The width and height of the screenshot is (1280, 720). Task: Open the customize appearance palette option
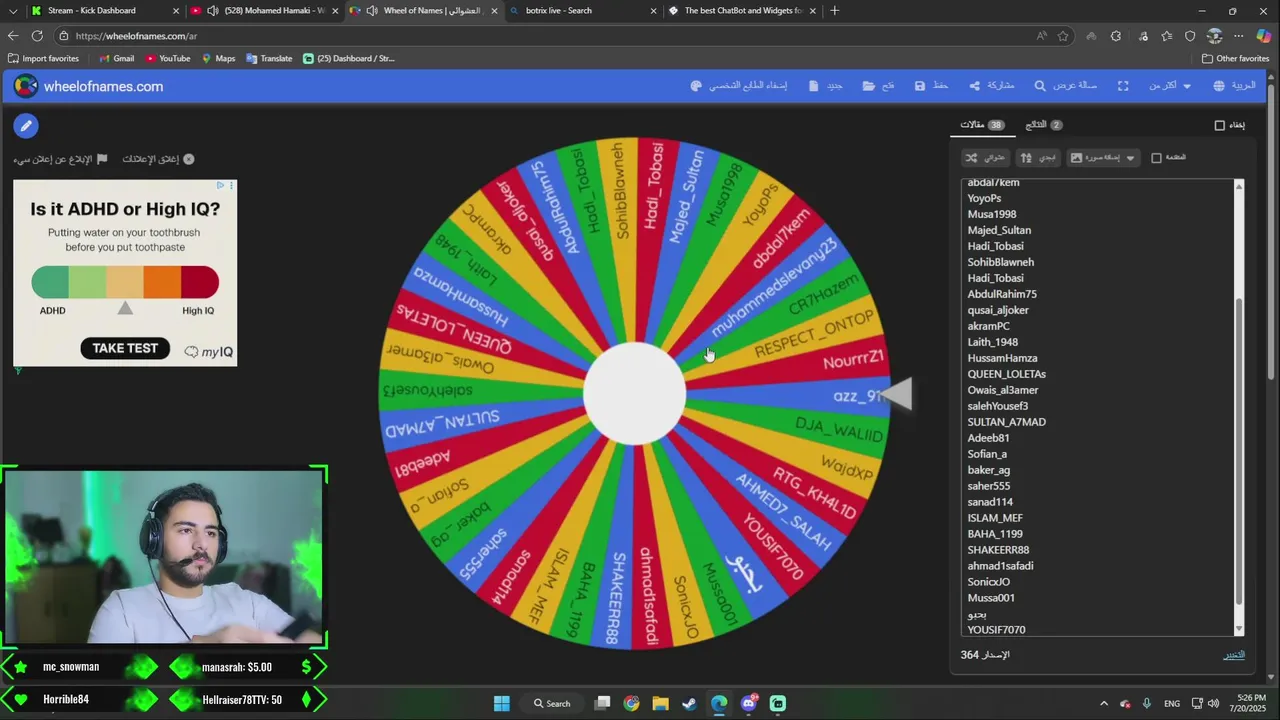(738, 86)
